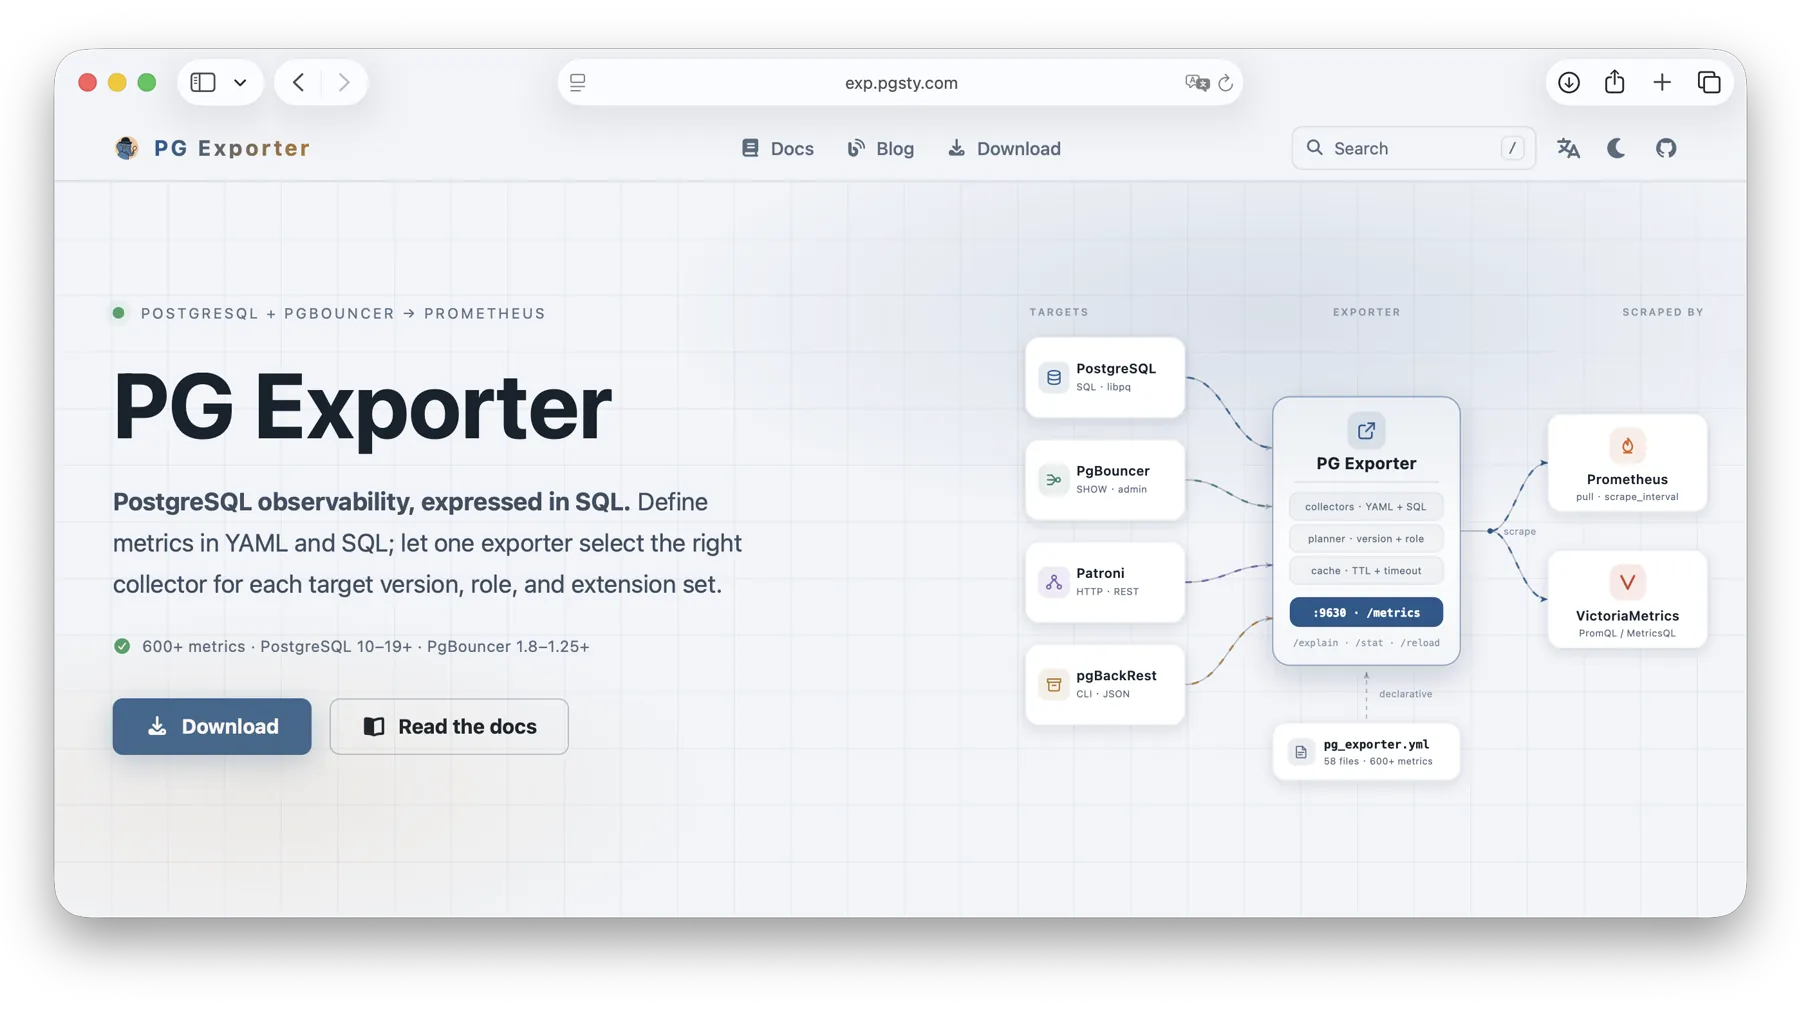This screenshot has width=1800, height=1013.
Task: Click the '/explain · /stat · /reload' text
Action: point(1366,643)
